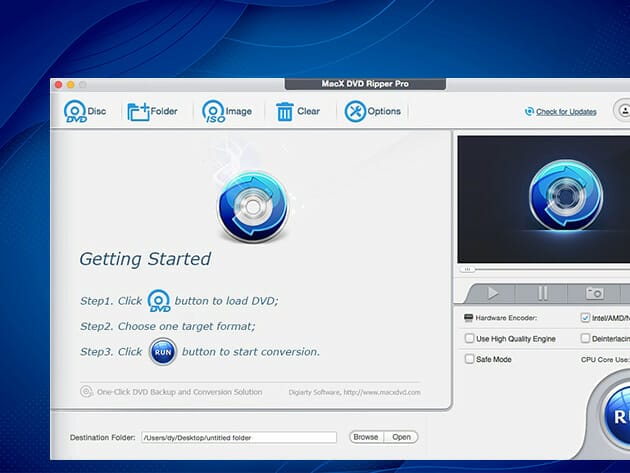Play the preview video

click(x=493, y=293)
